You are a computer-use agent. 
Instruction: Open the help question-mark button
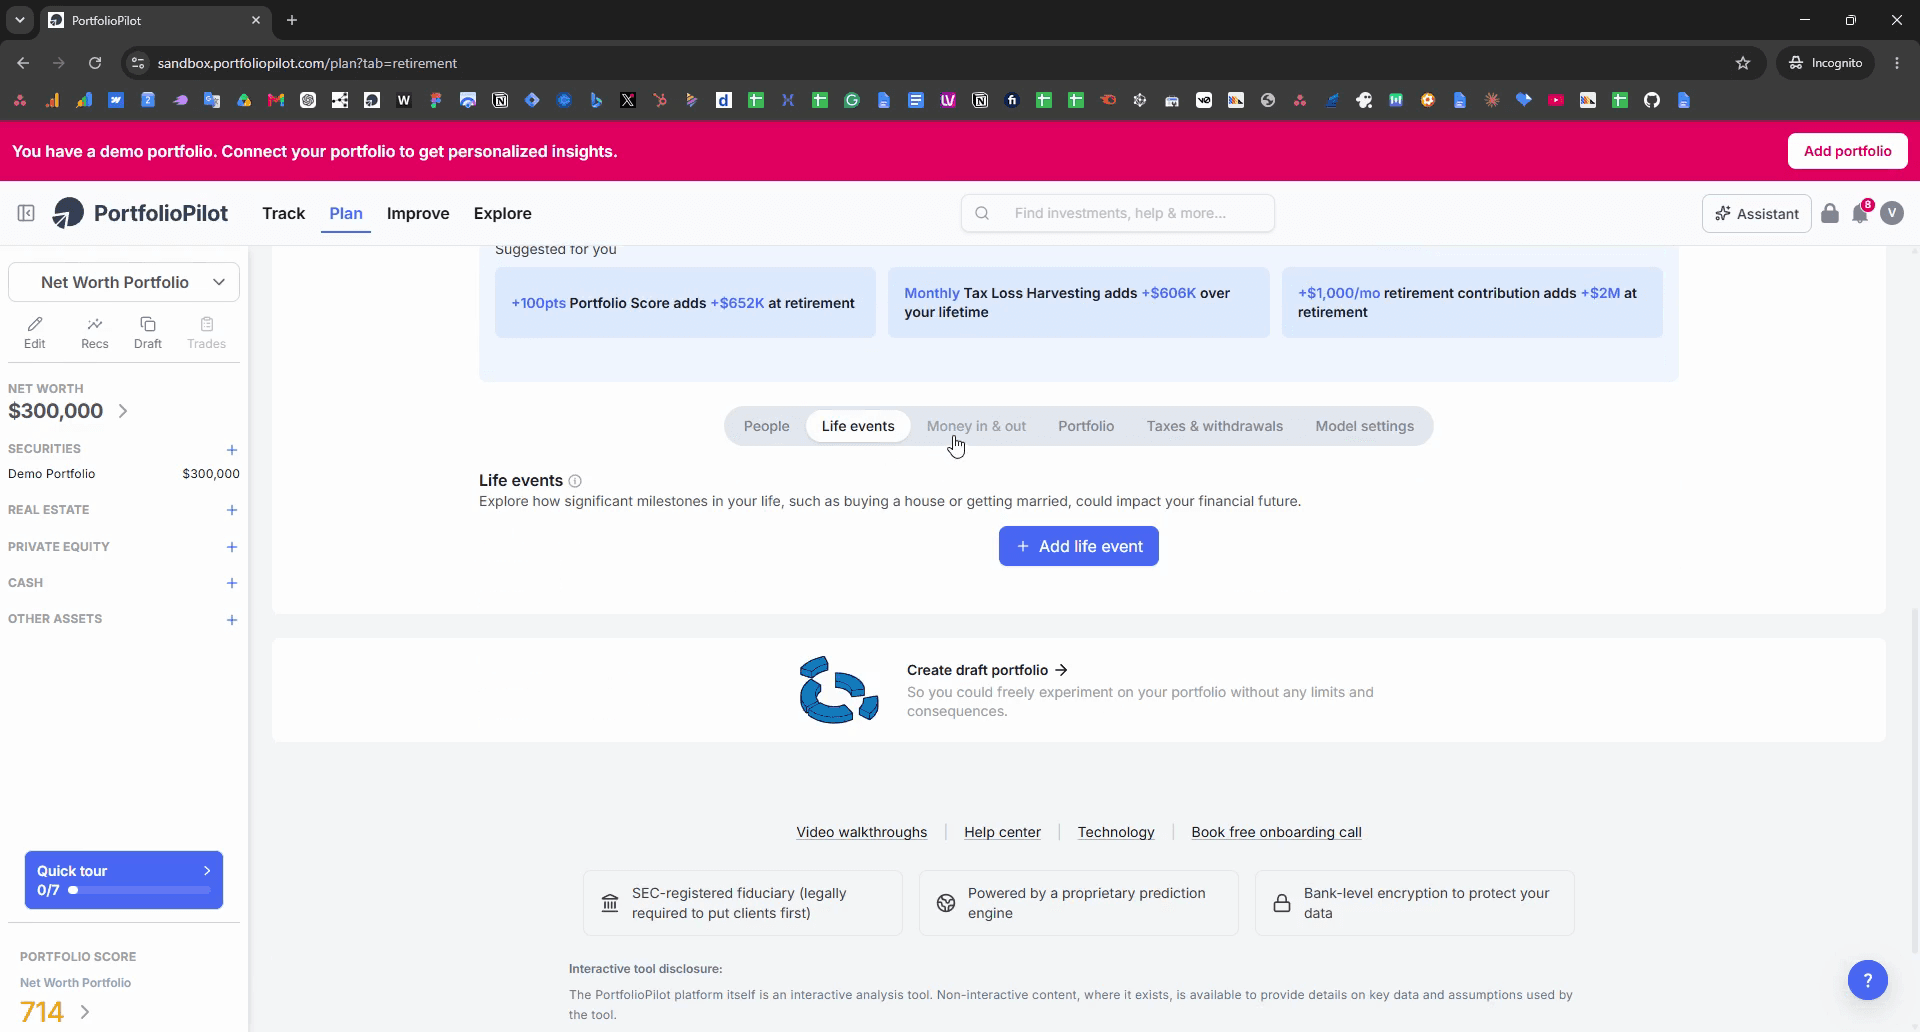(x=1868, y=980)
